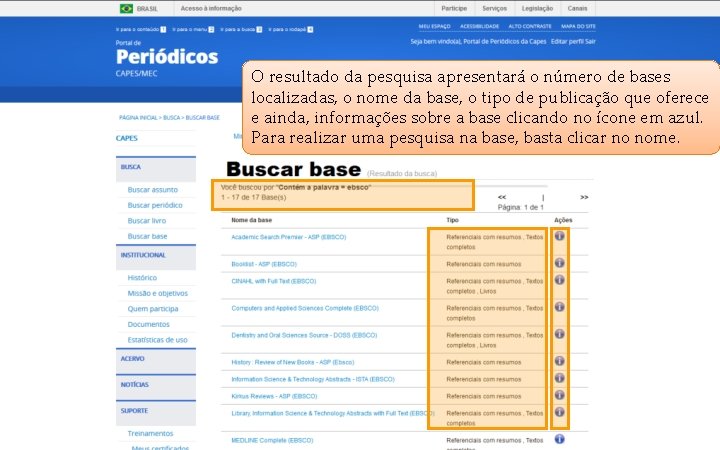Expand the NOTÍCIAS sidebar section
Image resolution: width=720 pixels, height=450 pixels.
156,386
